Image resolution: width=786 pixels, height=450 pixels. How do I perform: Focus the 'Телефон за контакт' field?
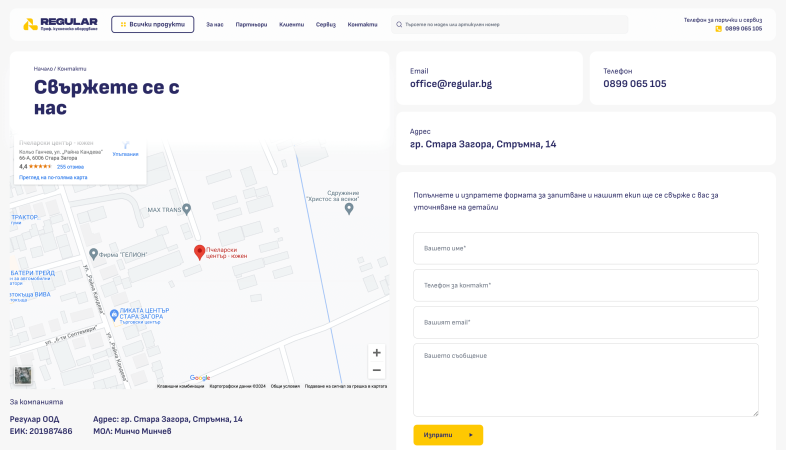click(x=585, y=285)
